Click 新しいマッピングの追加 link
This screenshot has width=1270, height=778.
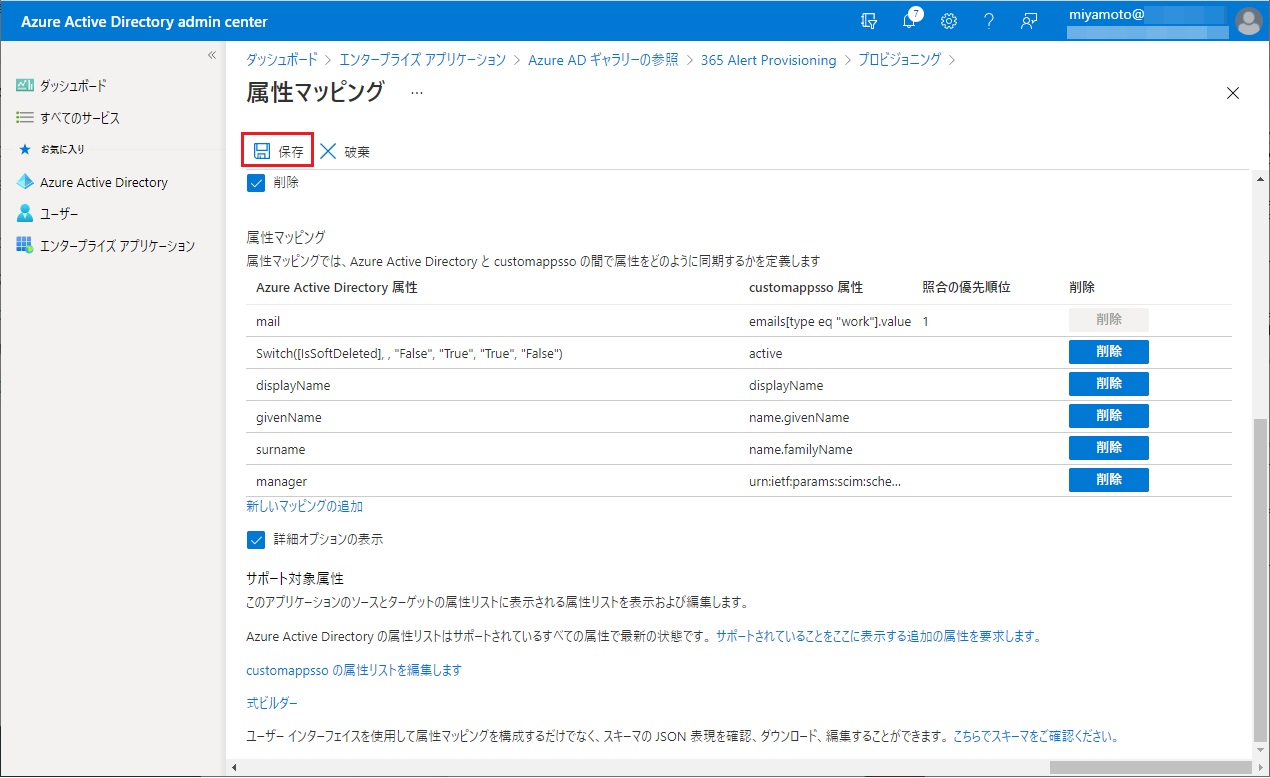pos(304,507)
